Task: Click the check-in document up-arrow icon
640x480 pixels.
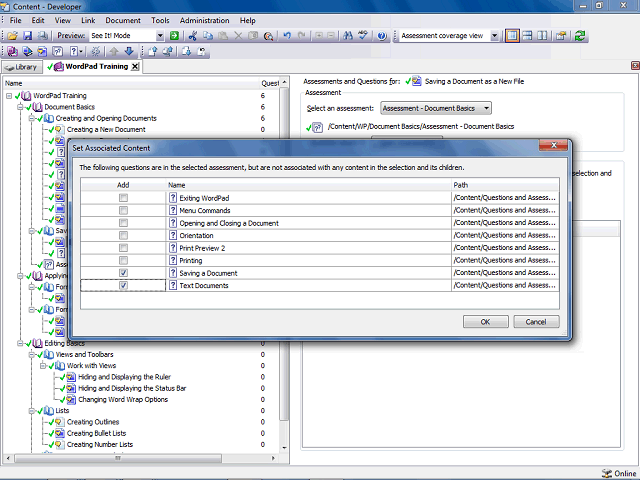Action: point(153,51)
